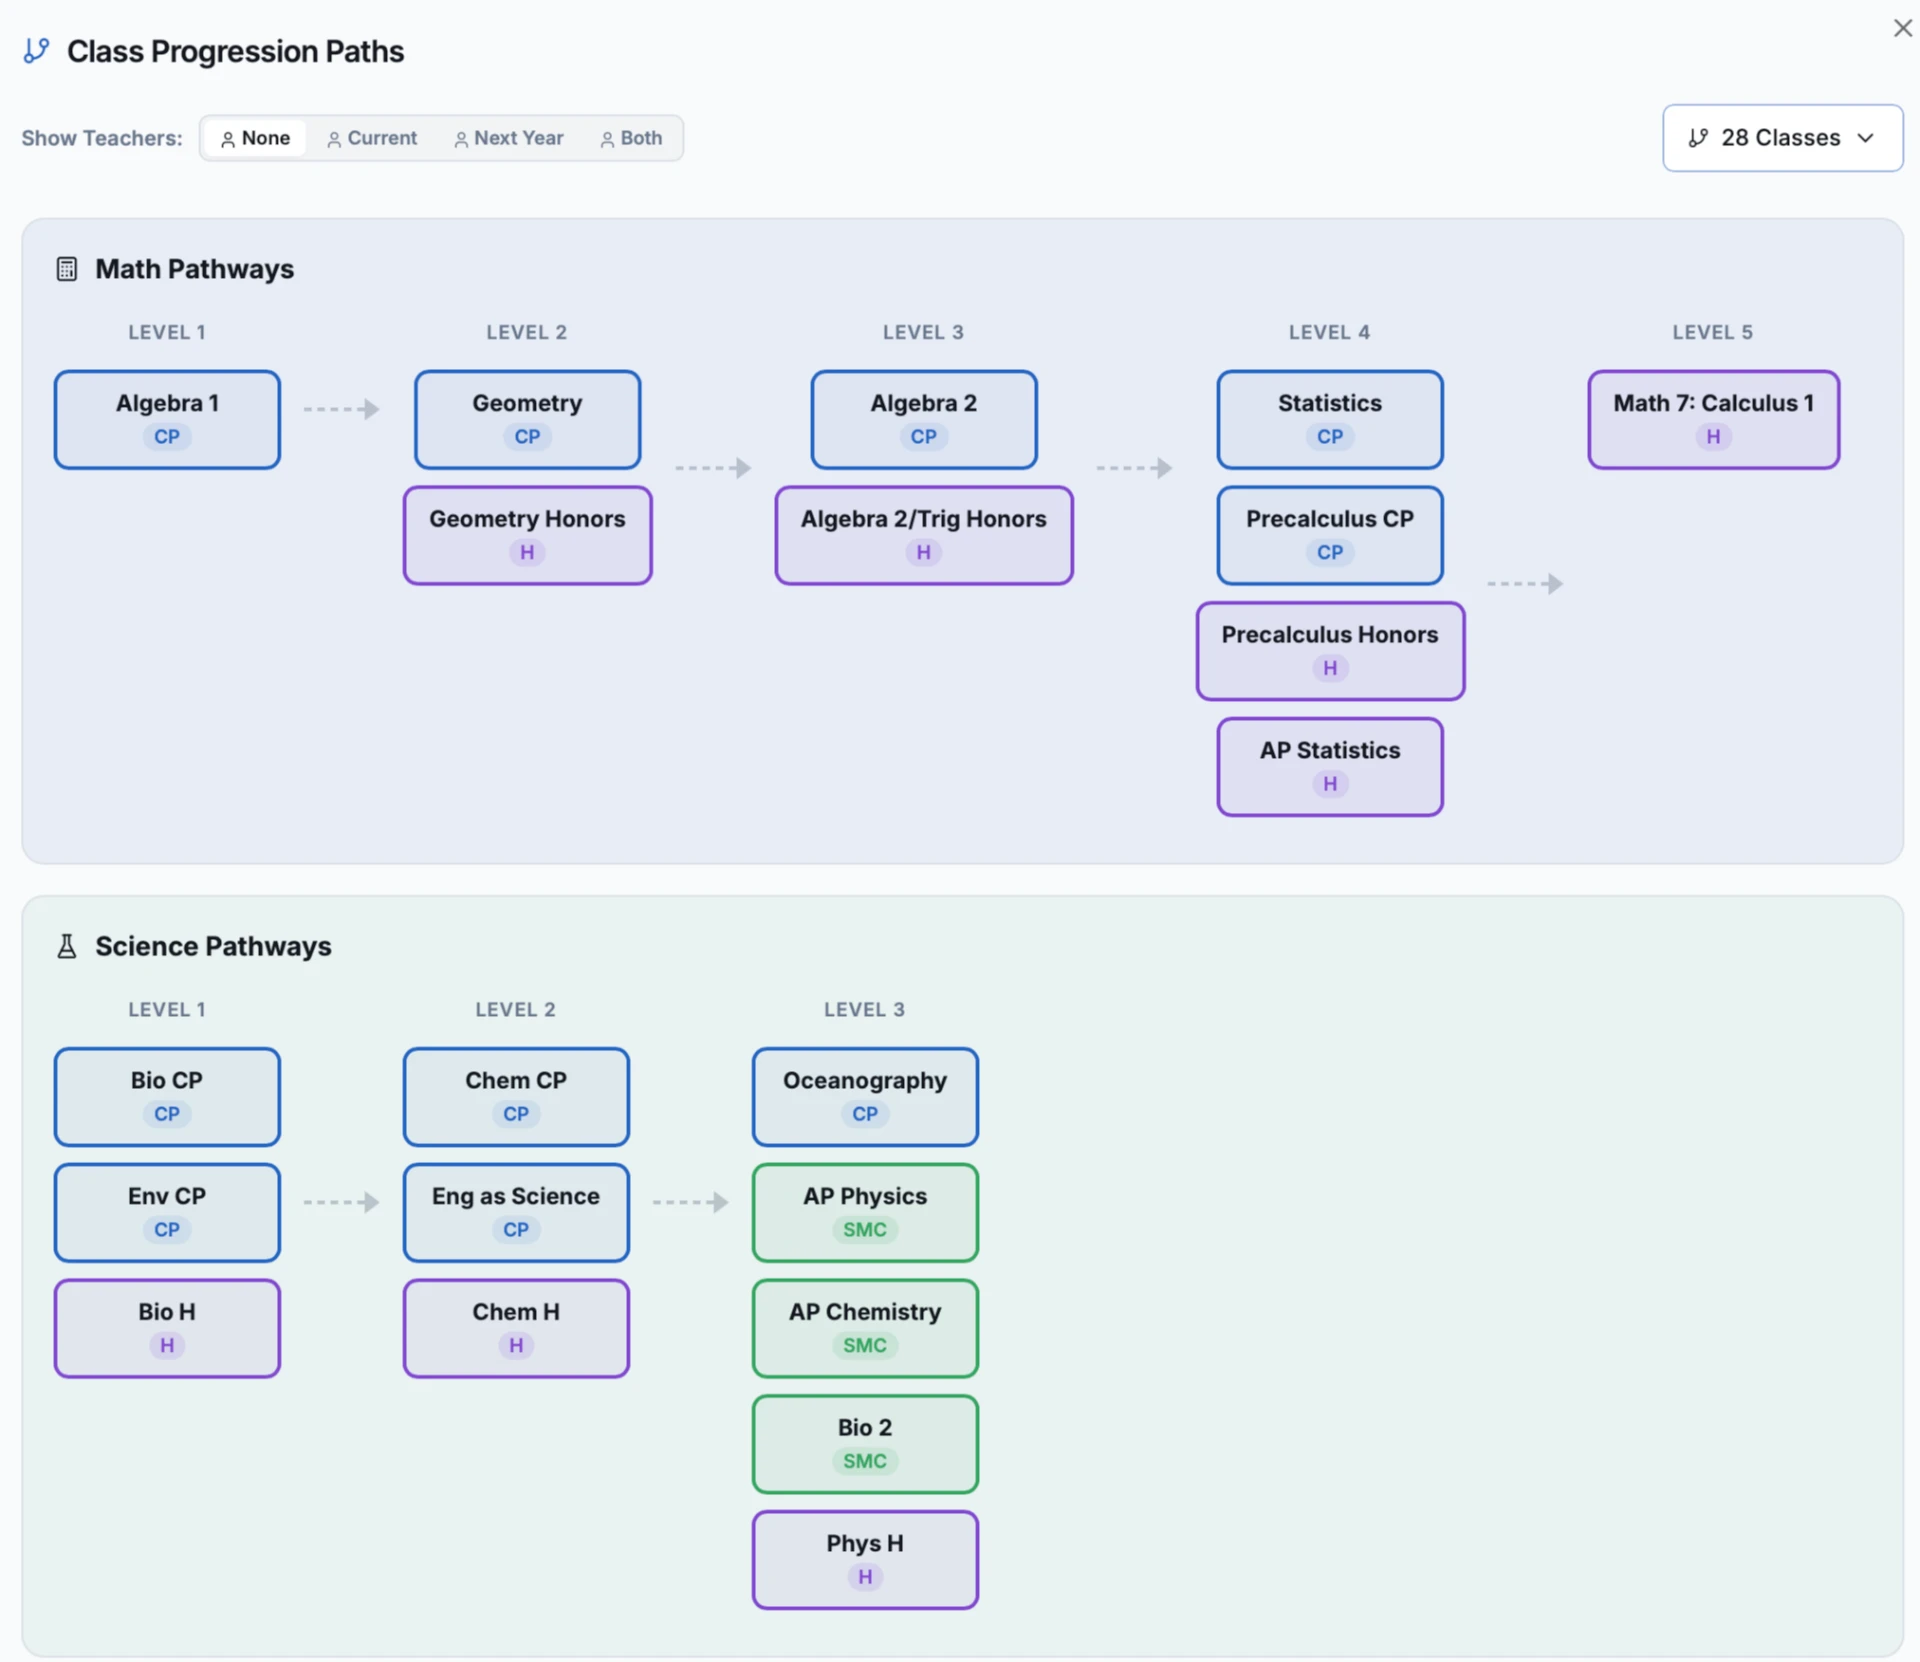Click the flask icon next to Science Pathways
Screen dimensions: 1920x1662
(x=67, y=946)
